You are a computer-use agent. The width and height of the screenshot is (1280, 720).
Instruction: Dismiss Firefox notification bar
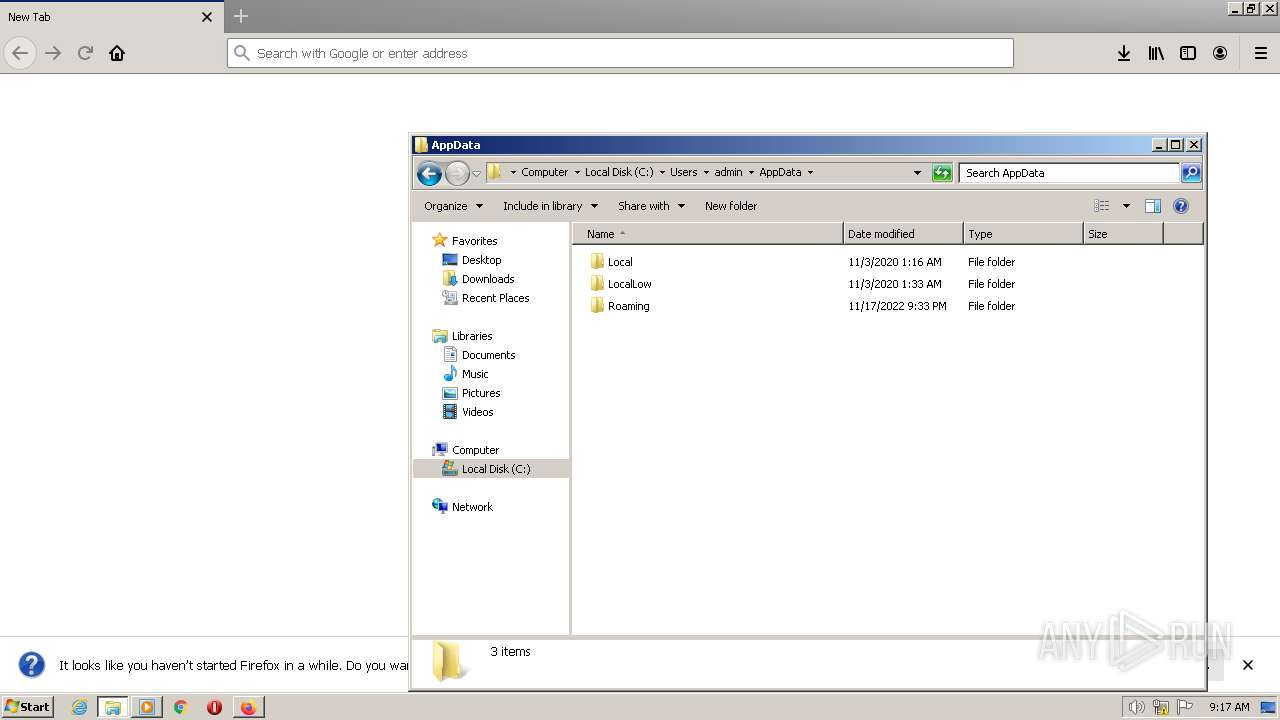[1248, 665]
